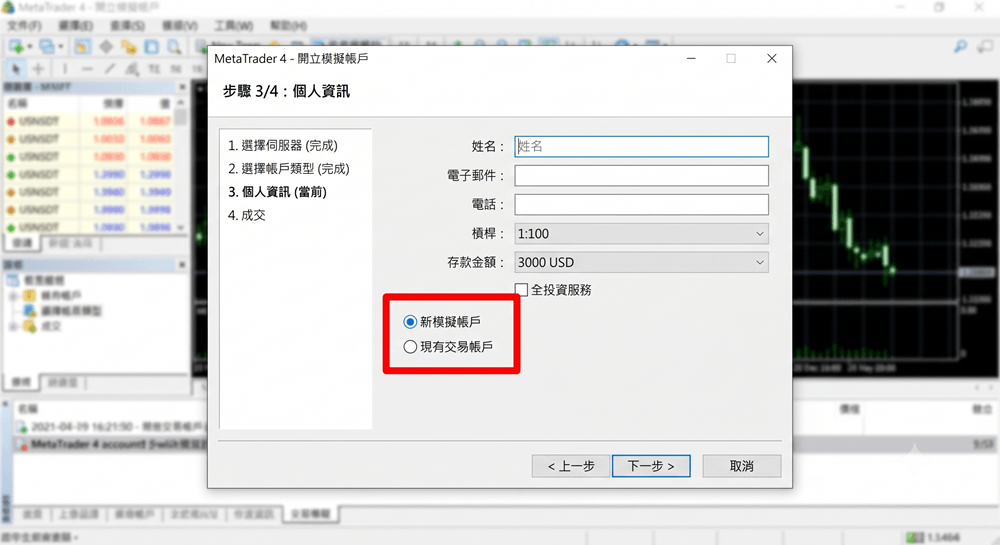Select the Horizontal Line drawing tool

[x=87, y=68]
